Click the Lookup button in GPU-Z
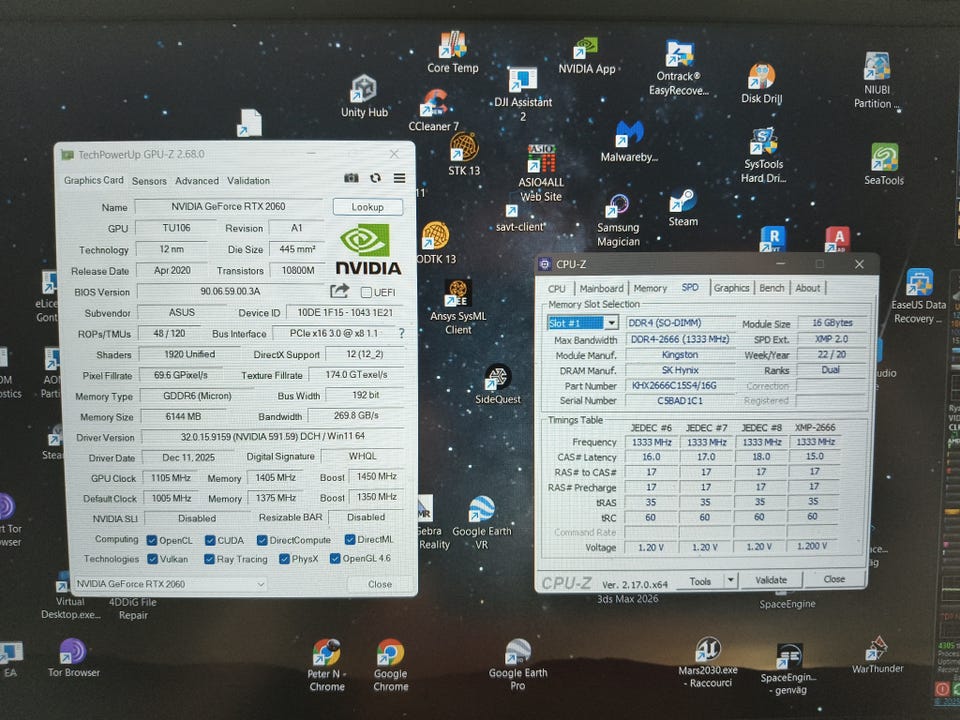 (367, 207)
